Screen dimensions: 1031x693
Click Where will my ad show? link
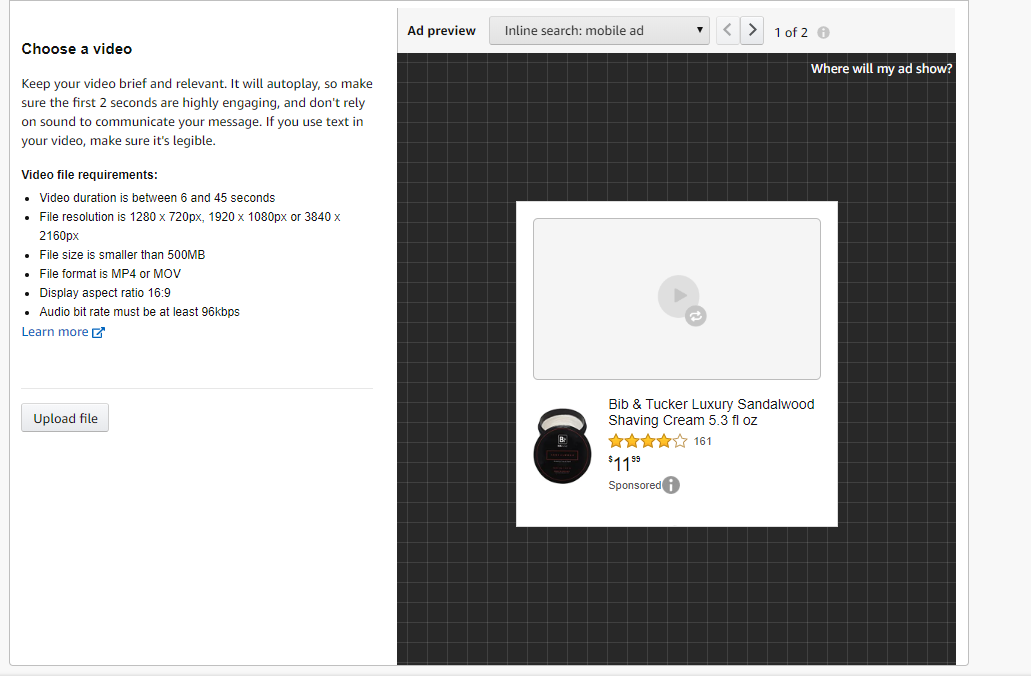point(881,68)
